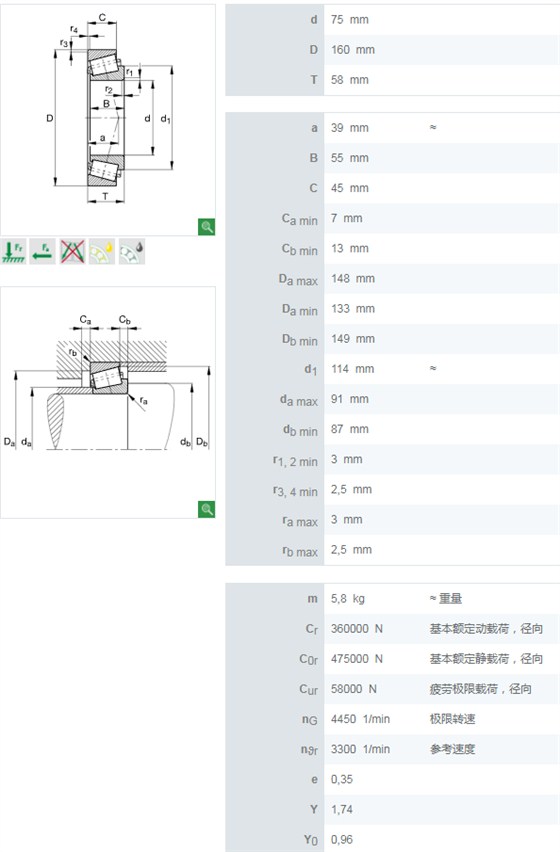
Task: Select the Da min value 133 mm
Action: pos(353,309)
